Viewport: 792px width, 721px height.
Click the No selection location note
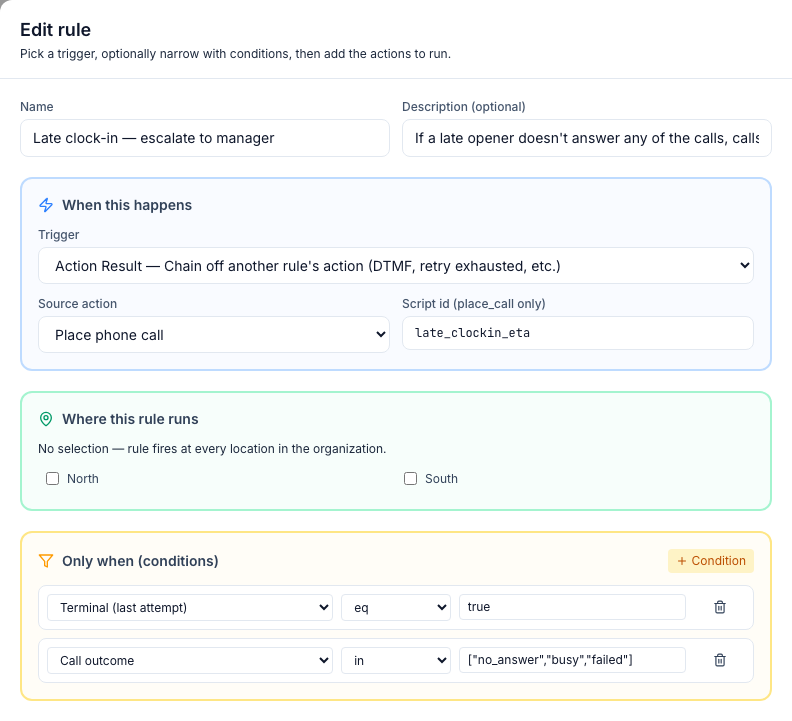(x=212, y=449)
